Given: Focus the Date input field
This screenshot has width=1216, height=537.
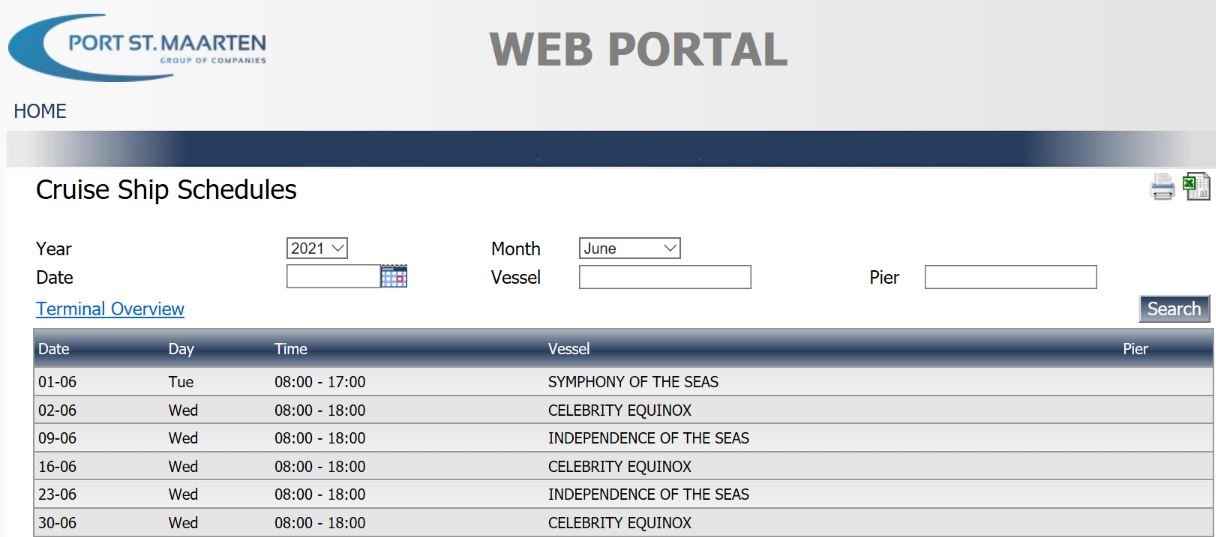Looking at the screenshot, I should coord(333,277).
